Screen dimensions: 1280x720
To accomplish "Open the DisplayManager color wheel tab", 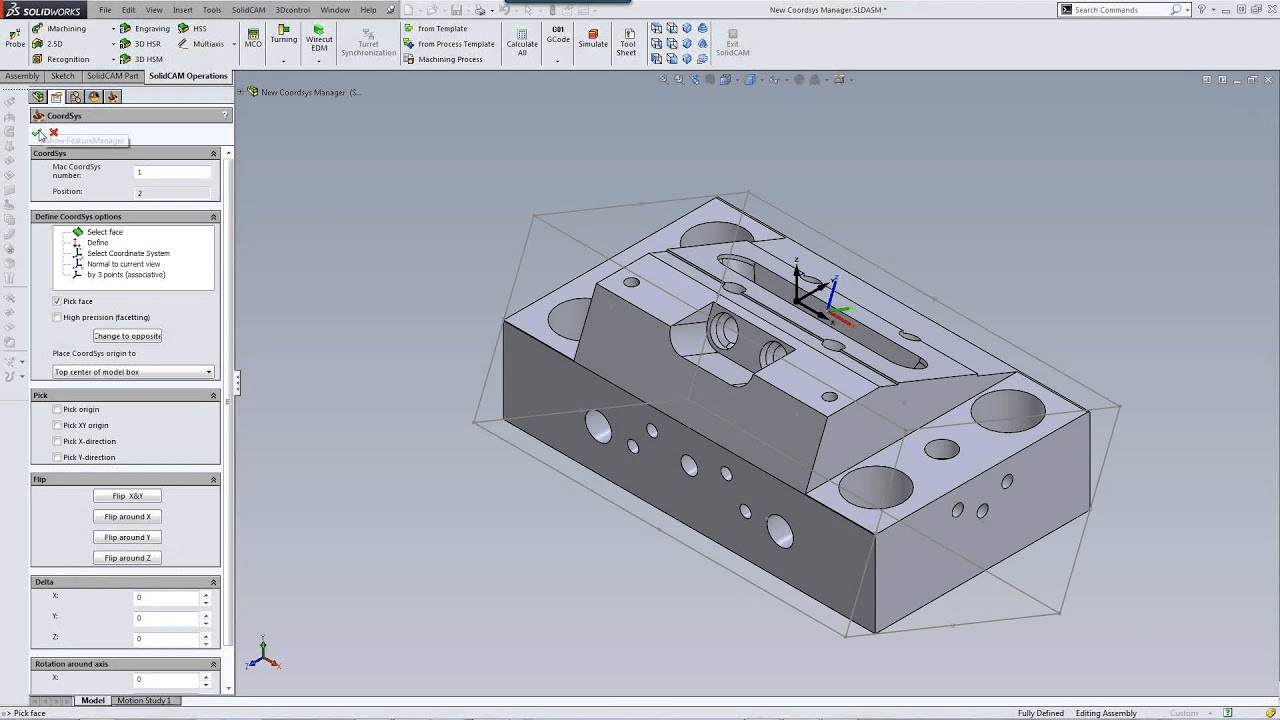I will click(94, 97).
